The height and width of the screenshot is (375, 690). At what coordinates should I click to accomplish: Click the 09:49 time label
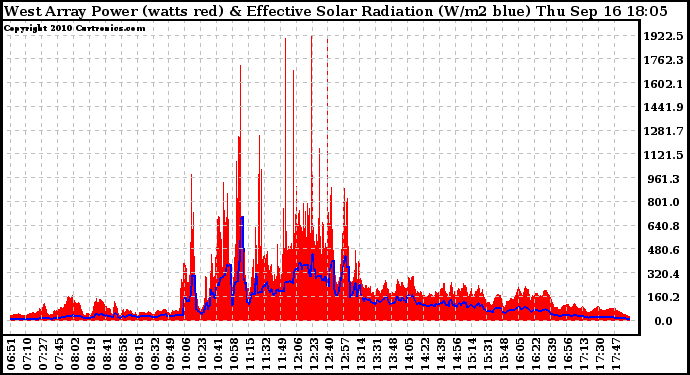[170, 354]
